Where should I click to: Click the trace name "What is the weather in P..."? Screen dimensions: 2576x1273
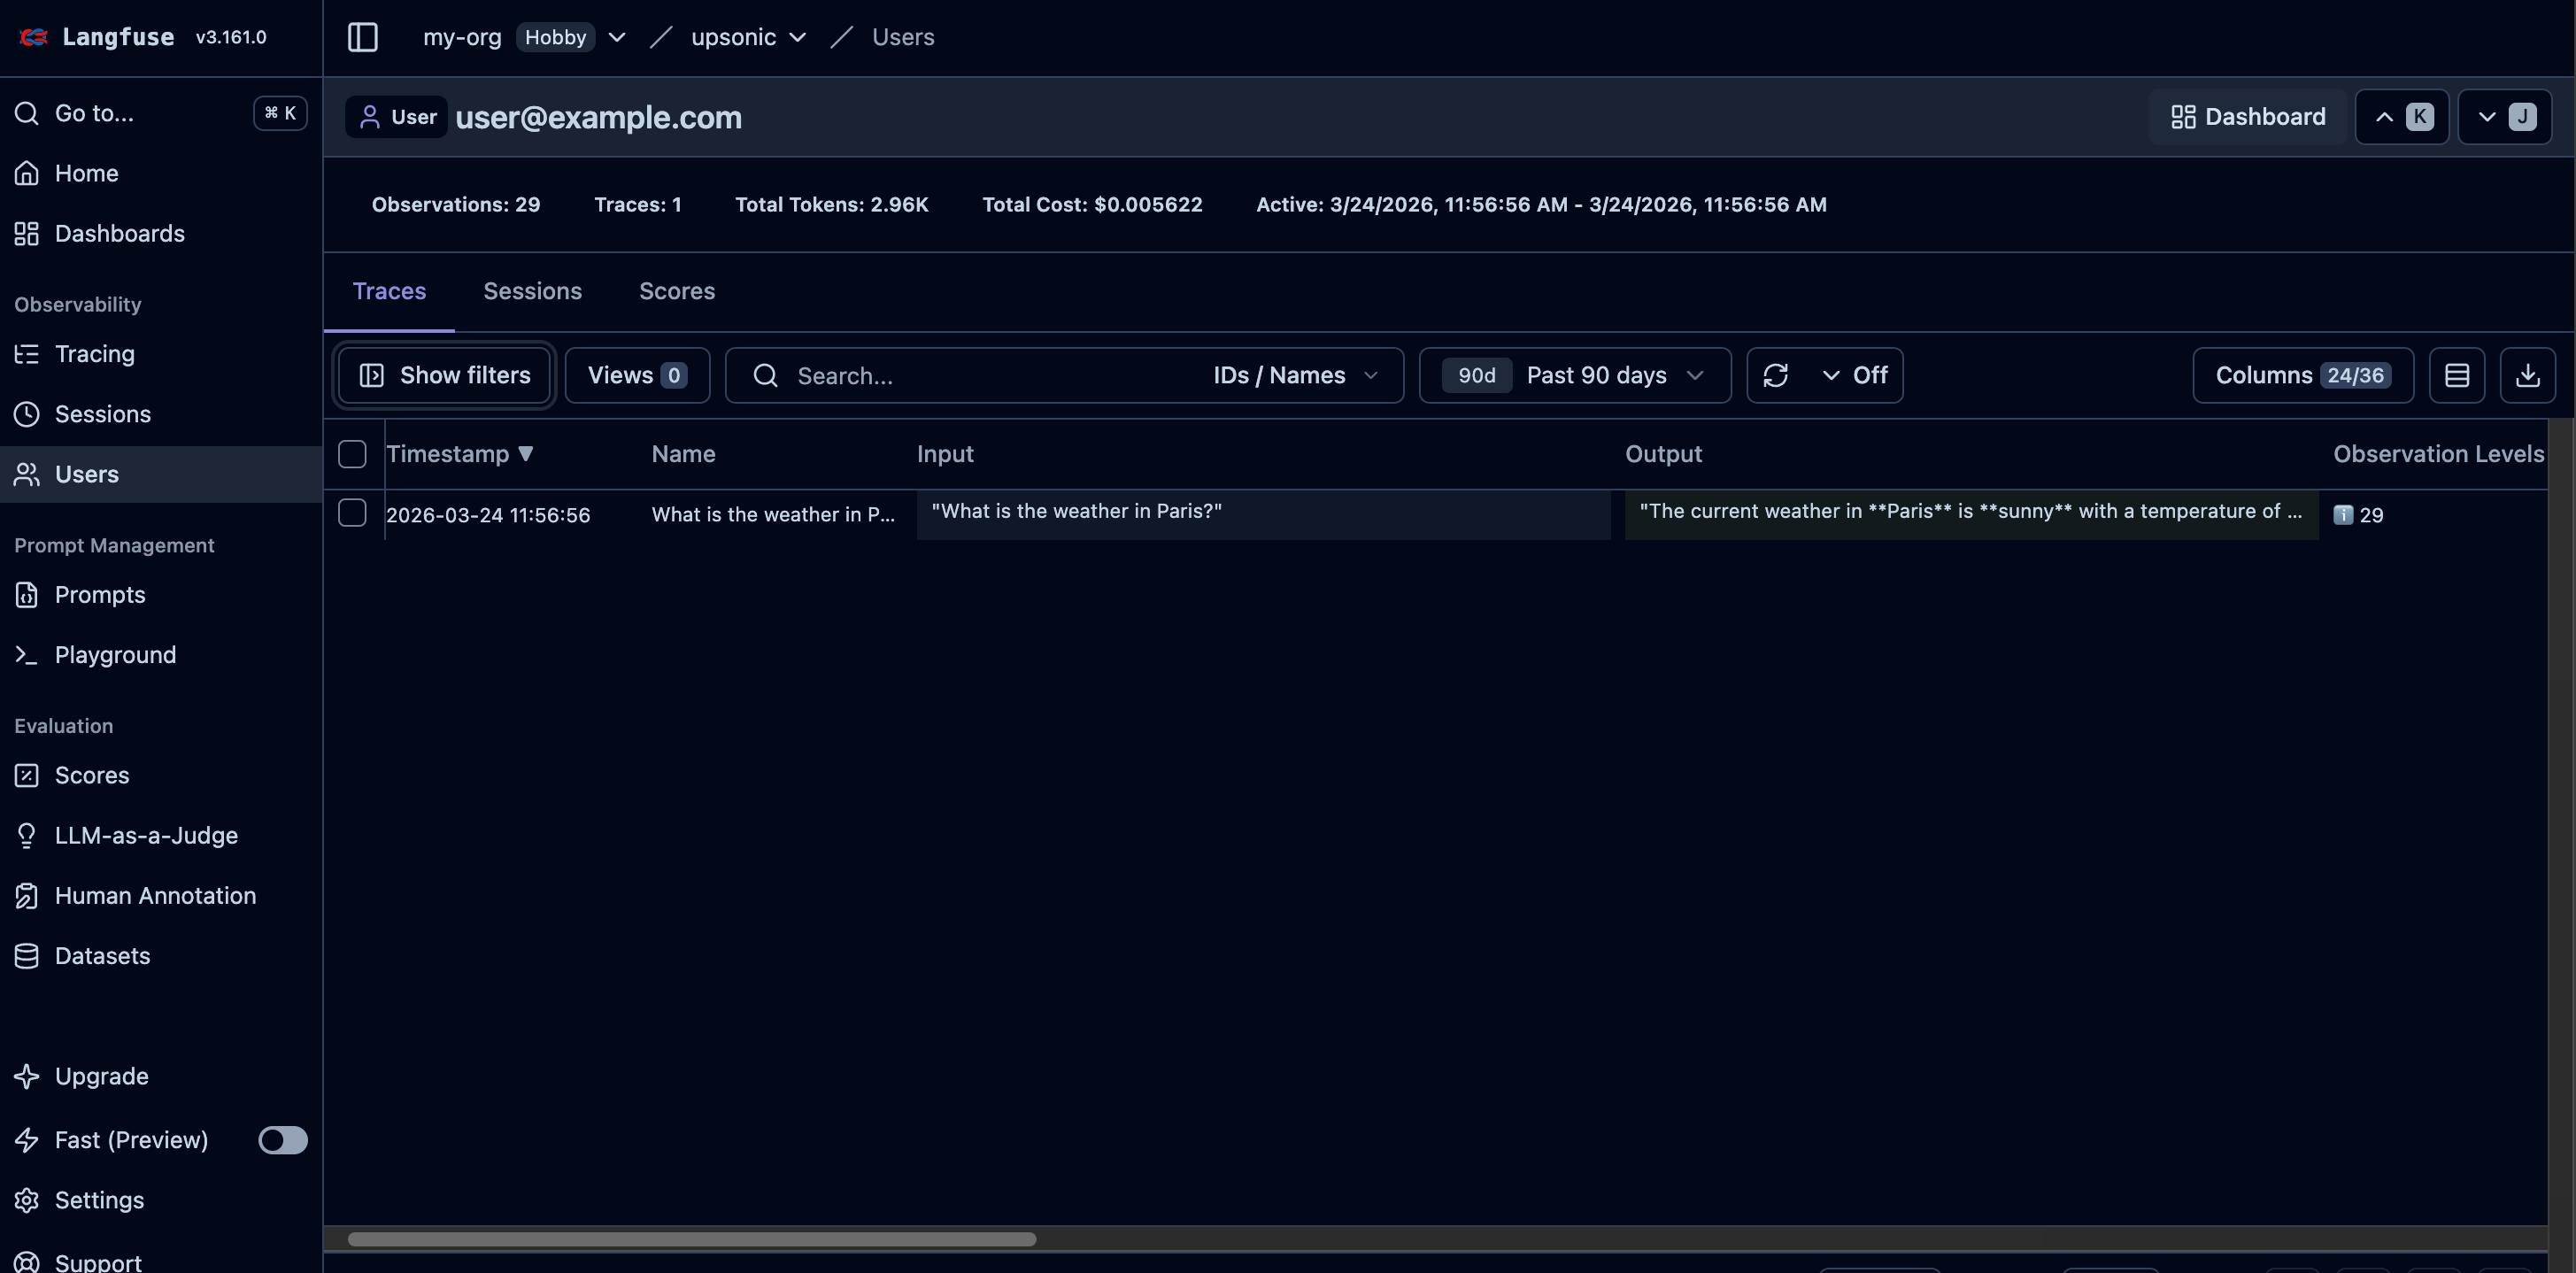773,515
